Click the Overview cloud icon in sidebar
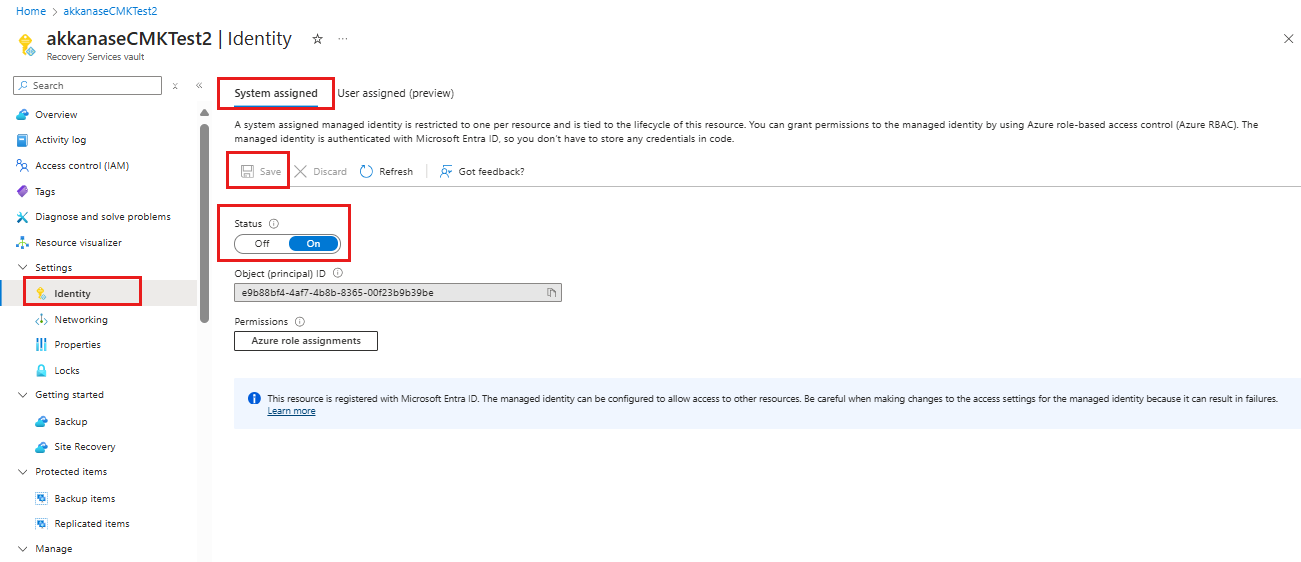Screen dimensions: 1301x562 (22, 114)
